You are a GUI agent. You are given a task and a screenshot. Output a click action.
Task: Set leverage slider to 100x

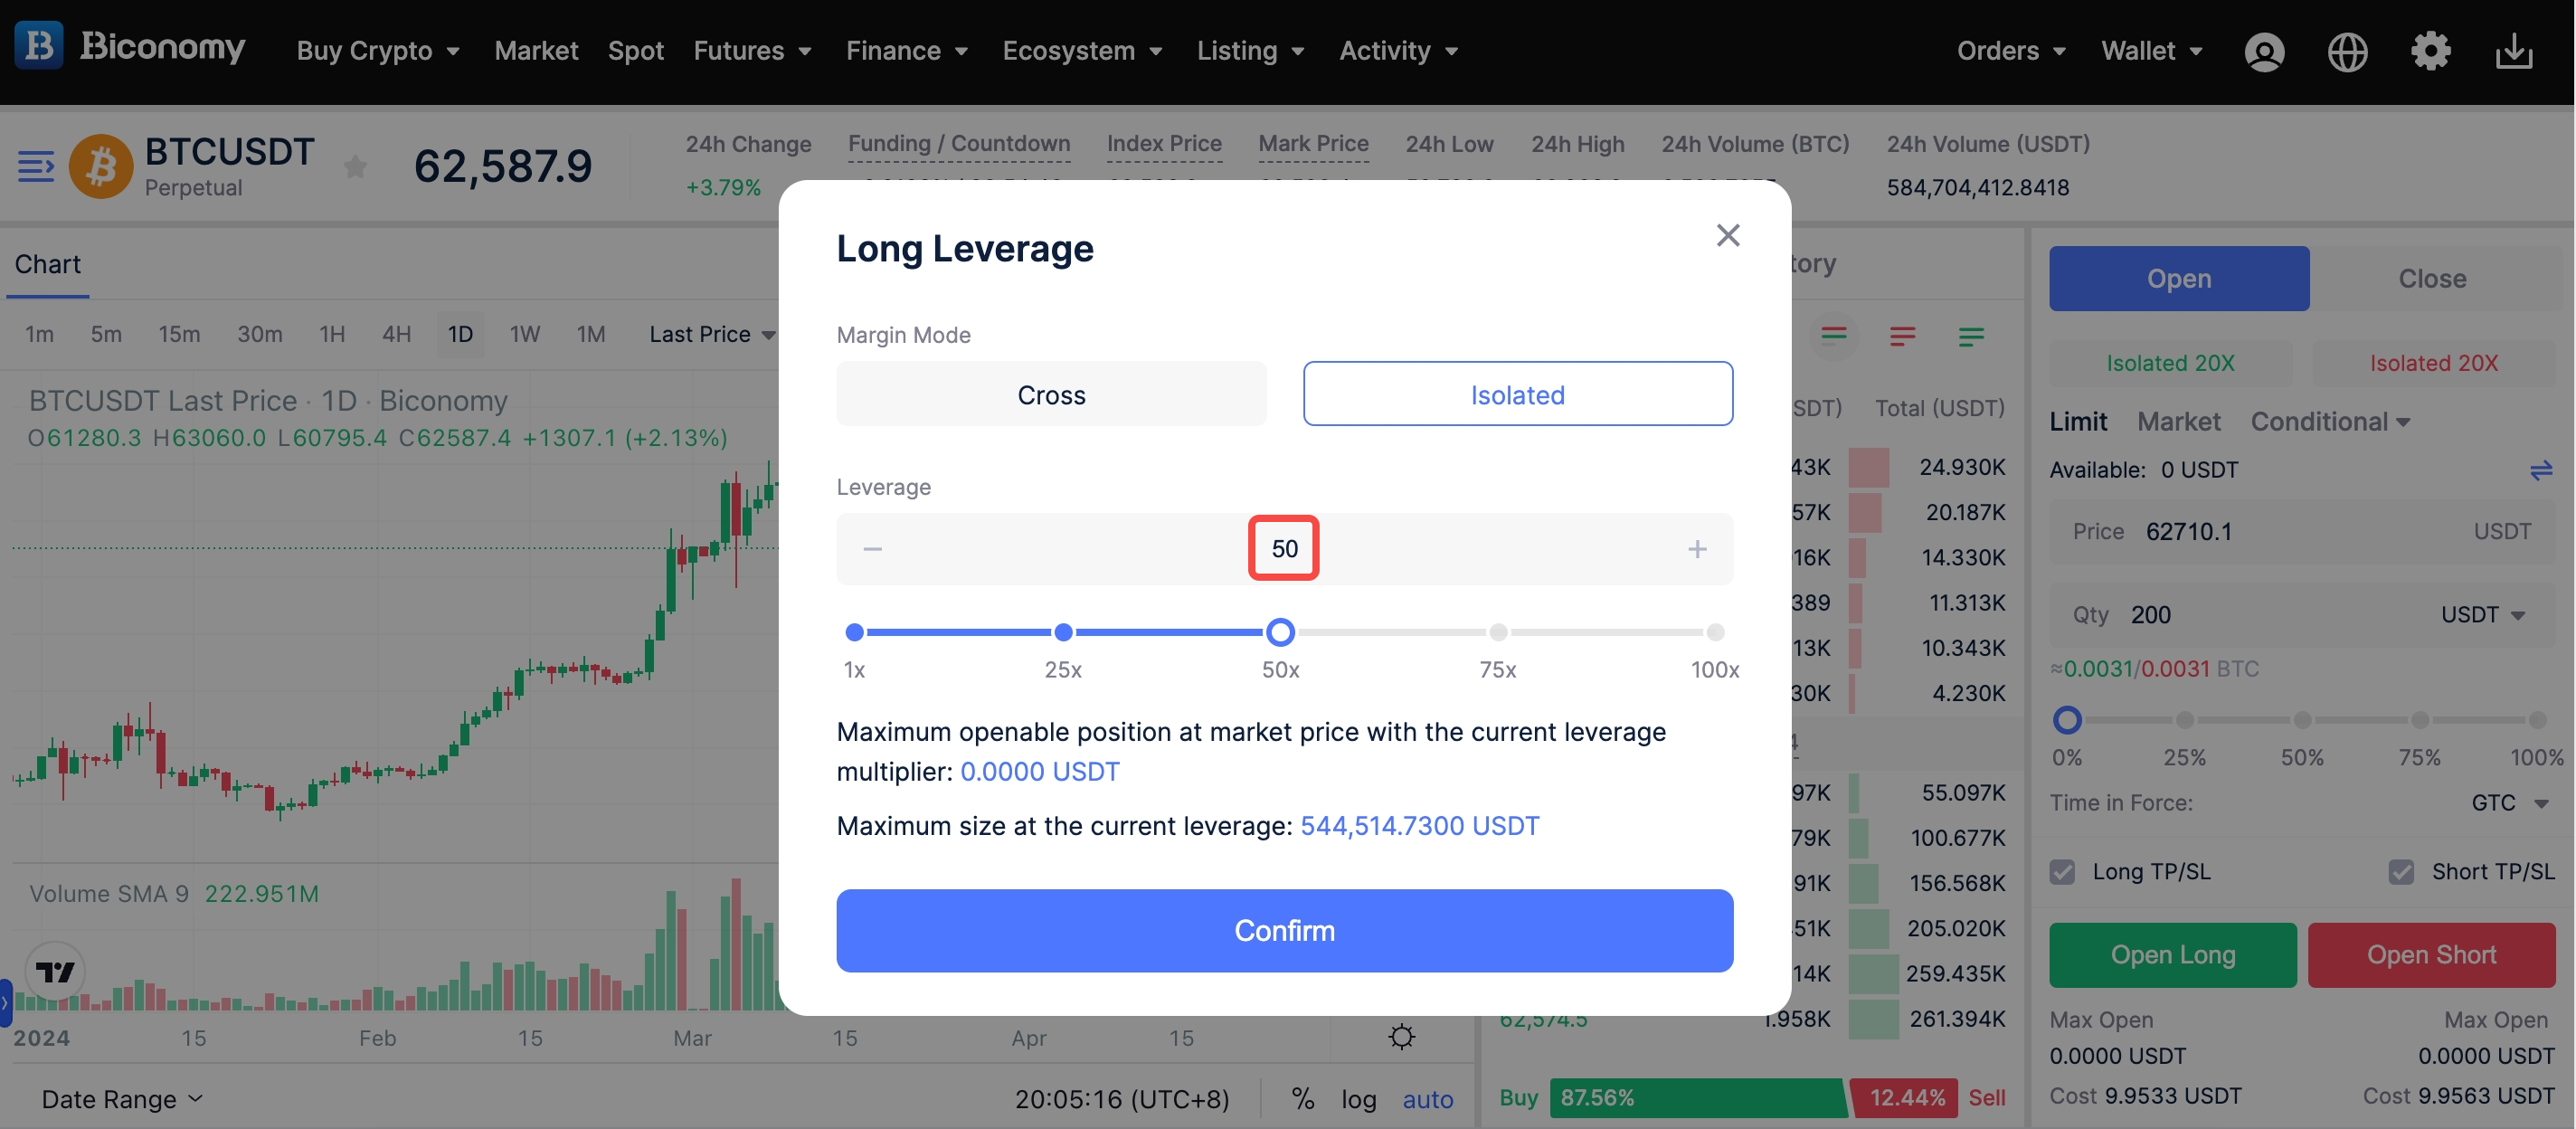pos(1714,632)
